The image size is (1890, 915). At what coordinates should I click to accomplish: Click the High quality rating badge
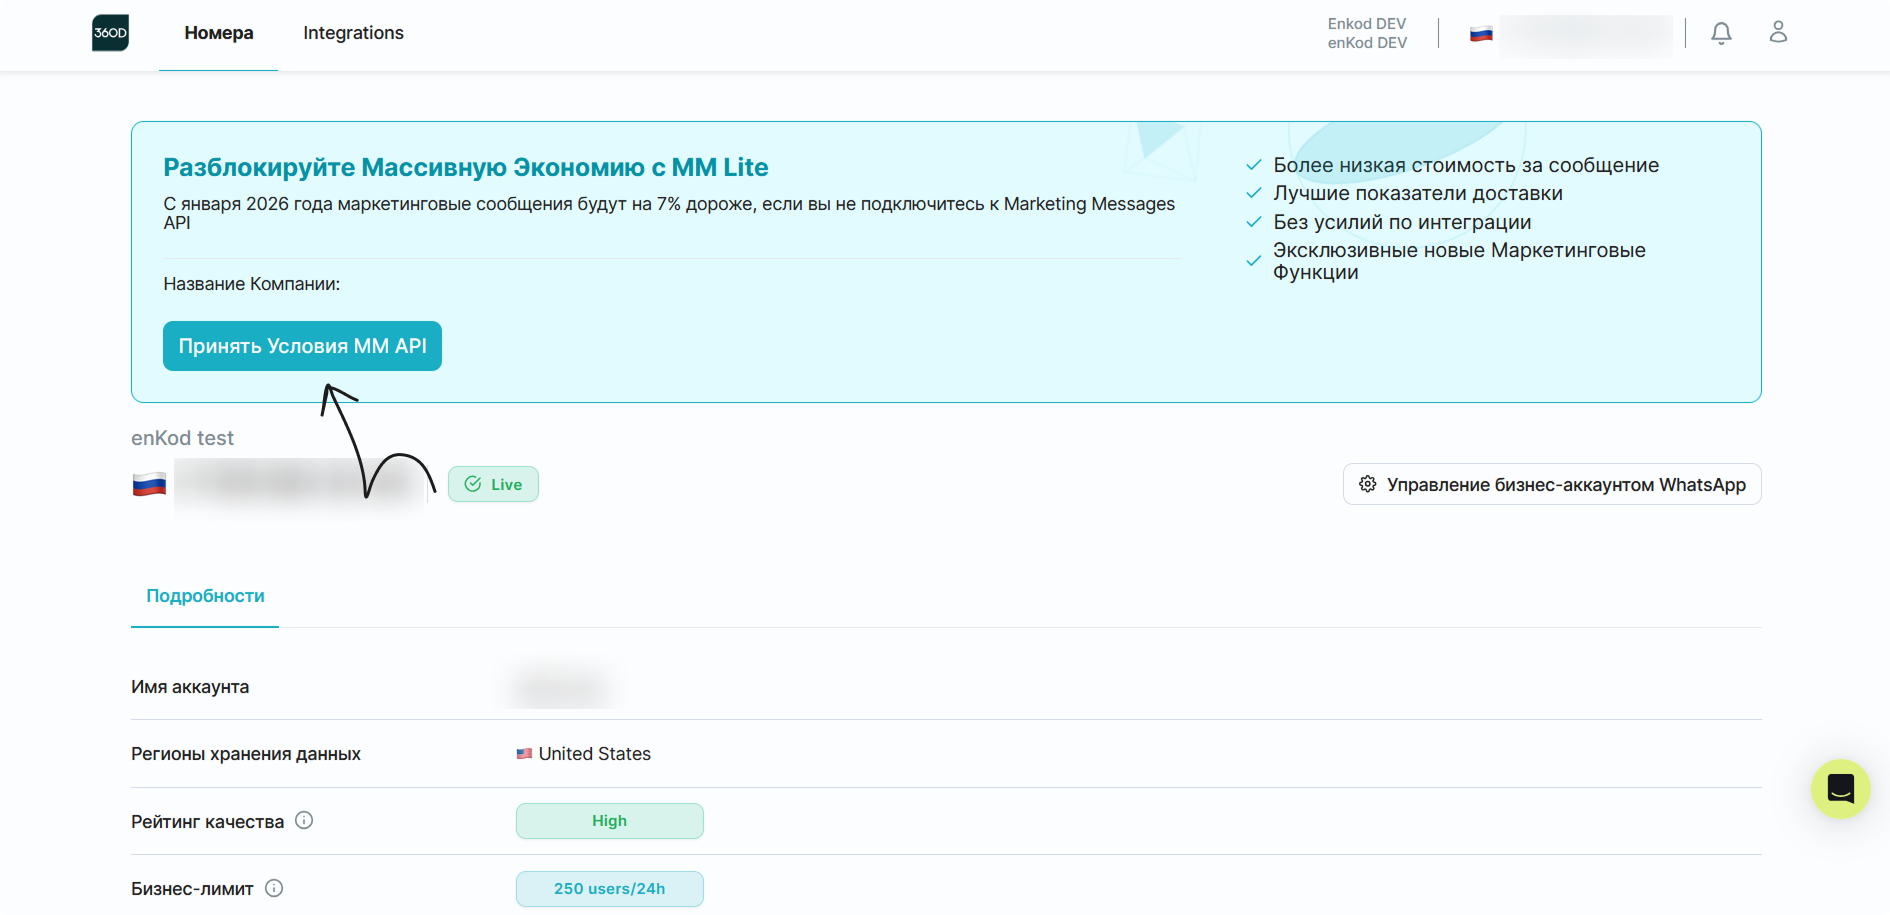point(609,821)
